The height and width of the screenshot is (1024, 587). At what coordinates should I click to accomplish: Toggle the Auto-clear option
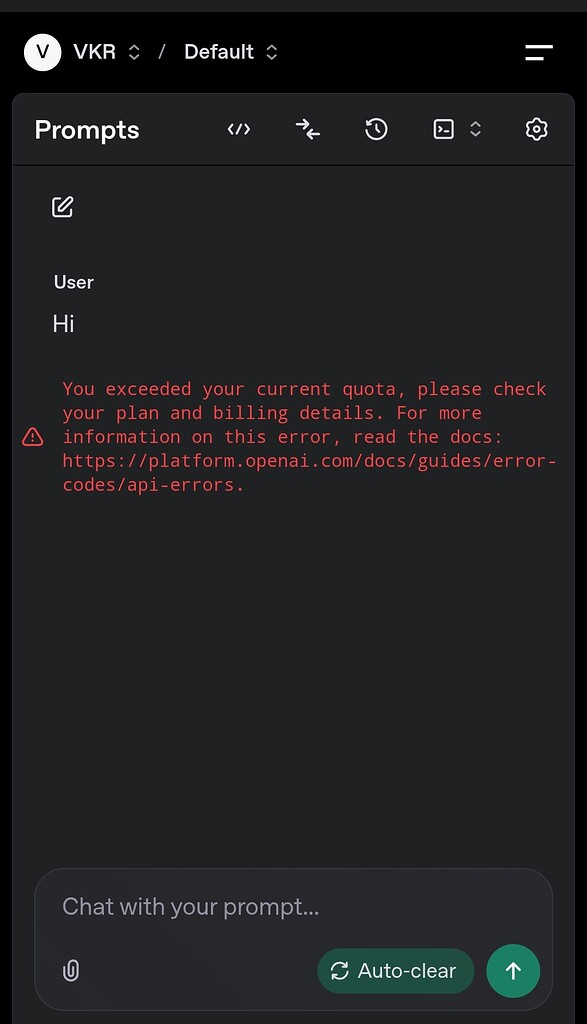coord(396,971)
